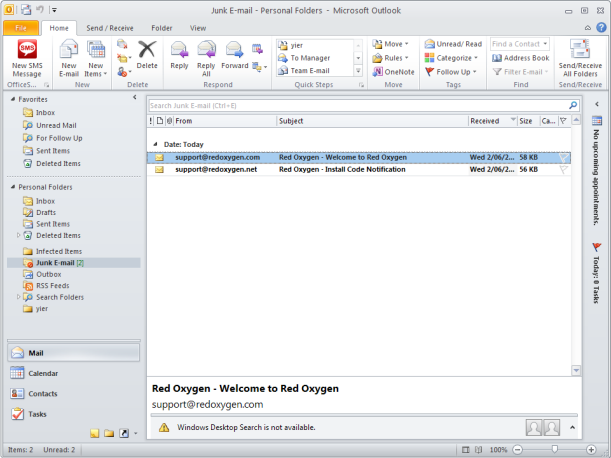Delete the selected message
The image size is (611, 458).
147,55
